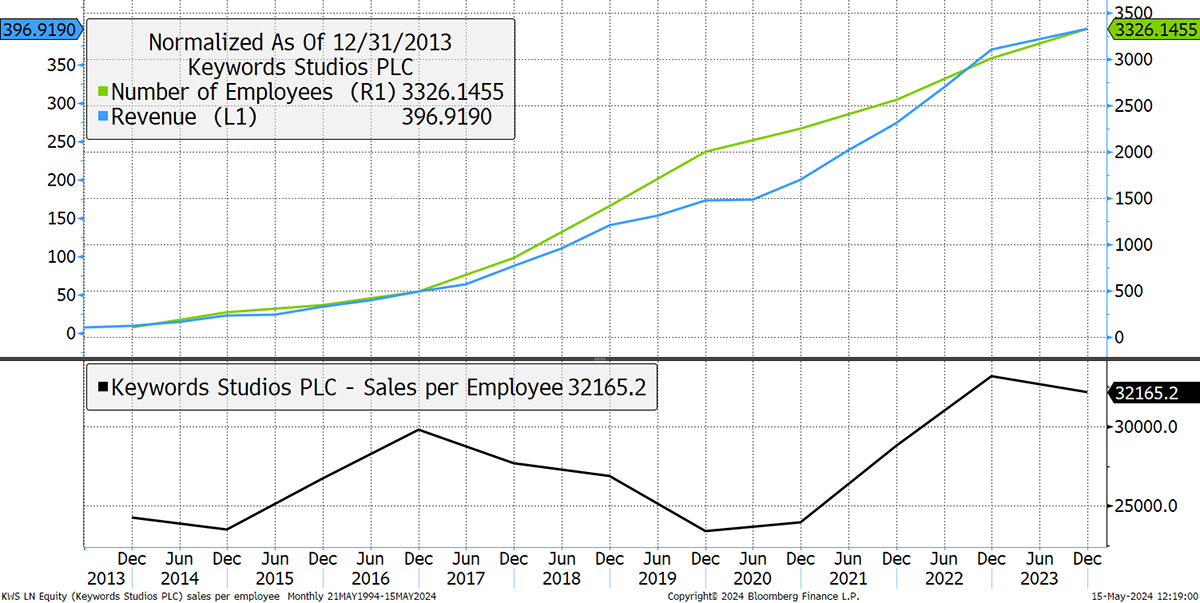The height and width of the screenshot is (603, 1200).
Task: Click the 2023 year label on the time axis
Action: (1039, 578)
